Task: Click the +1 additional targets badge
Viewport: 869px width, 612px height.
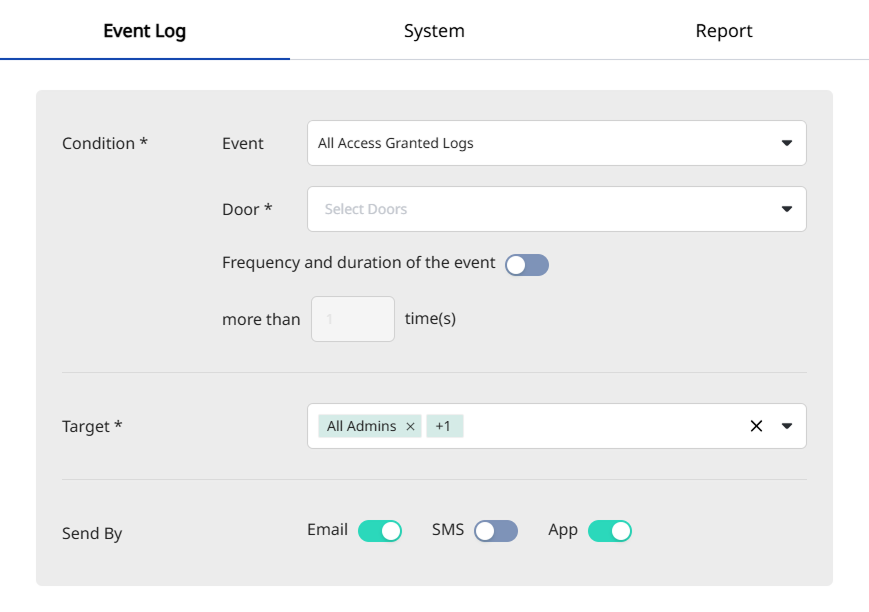Action: point(443,427)
